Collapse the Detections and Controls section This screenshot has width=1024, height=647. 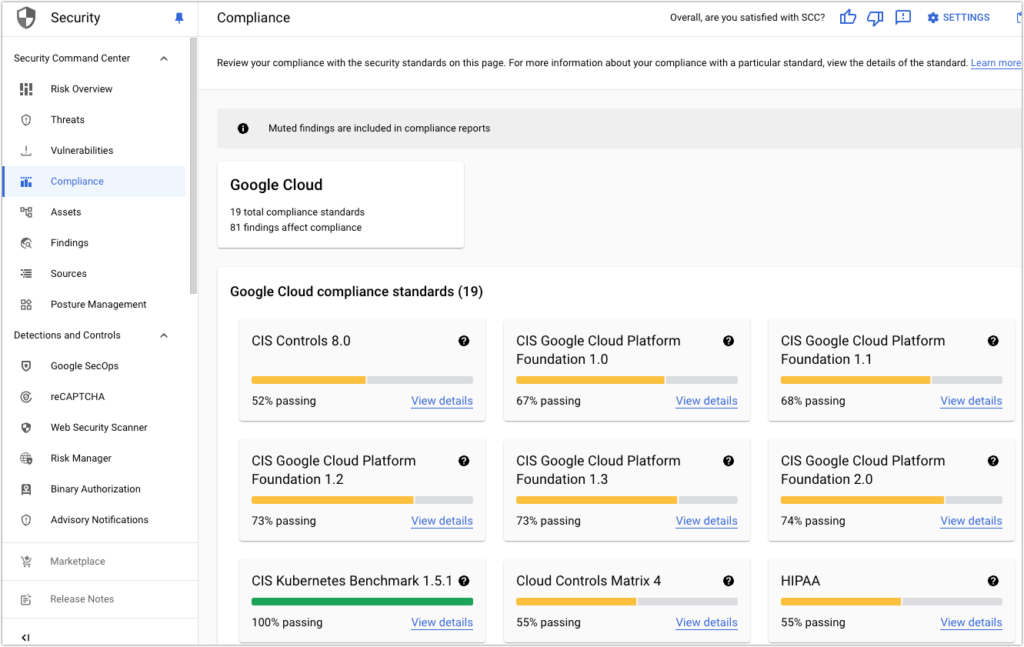coord(164,336)
